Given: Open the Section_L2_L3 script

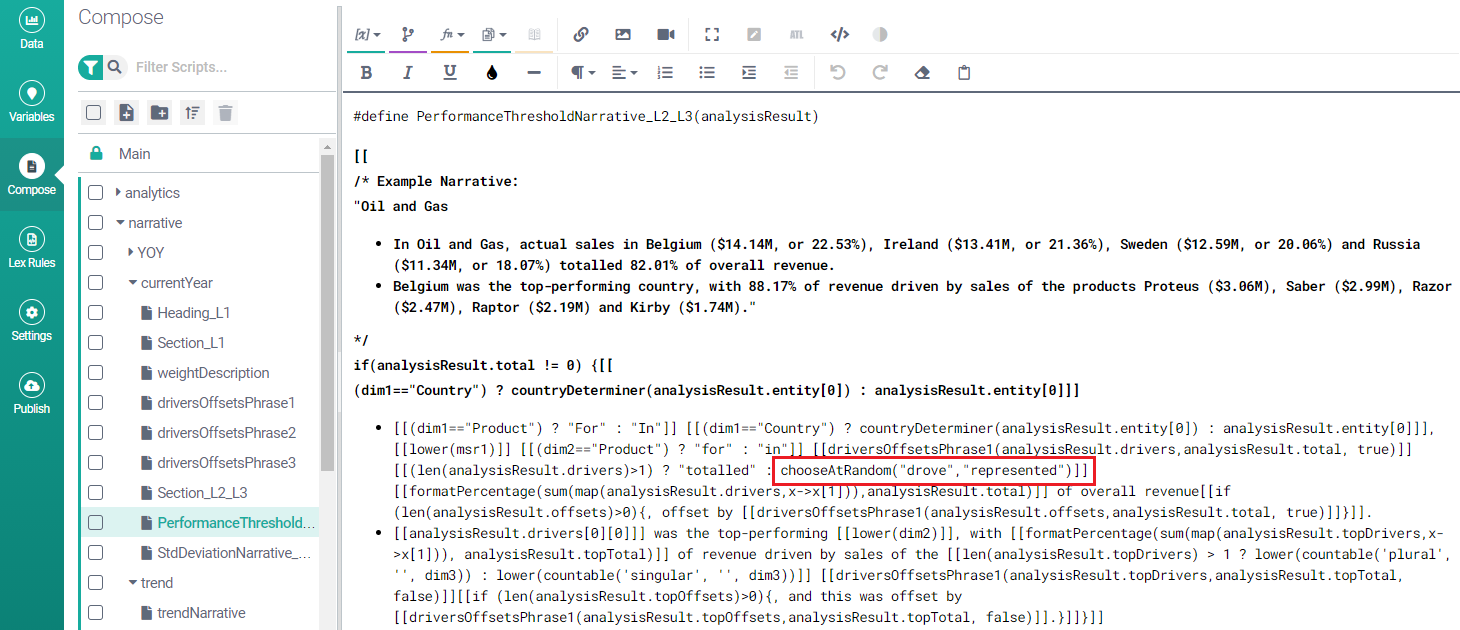Looking at the screenshot, I should [x=202, y=493].
